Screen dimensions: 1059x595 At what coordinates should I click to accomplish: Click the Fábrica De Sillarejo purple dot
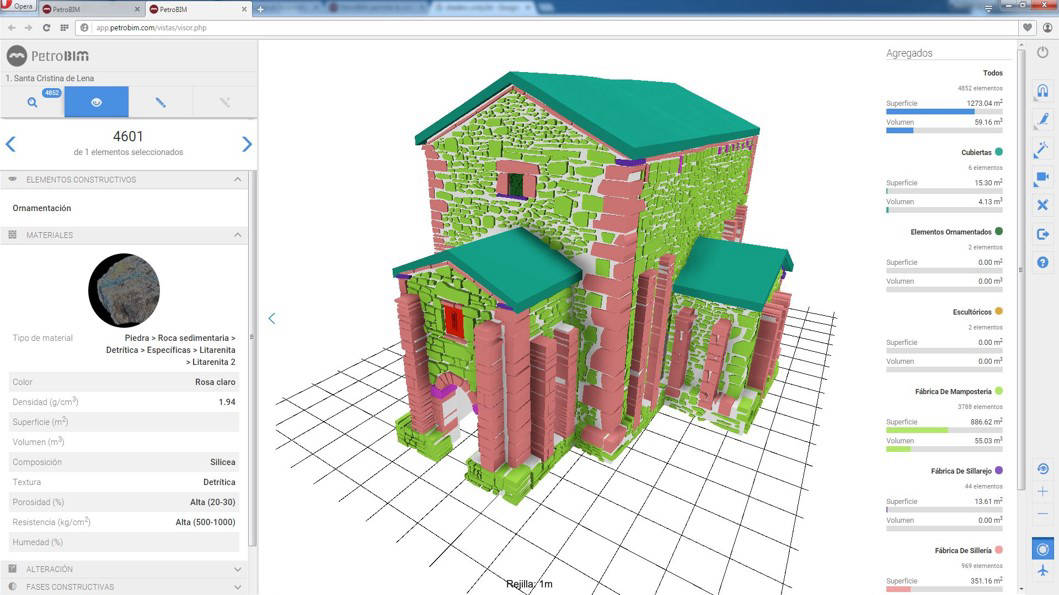998,470
